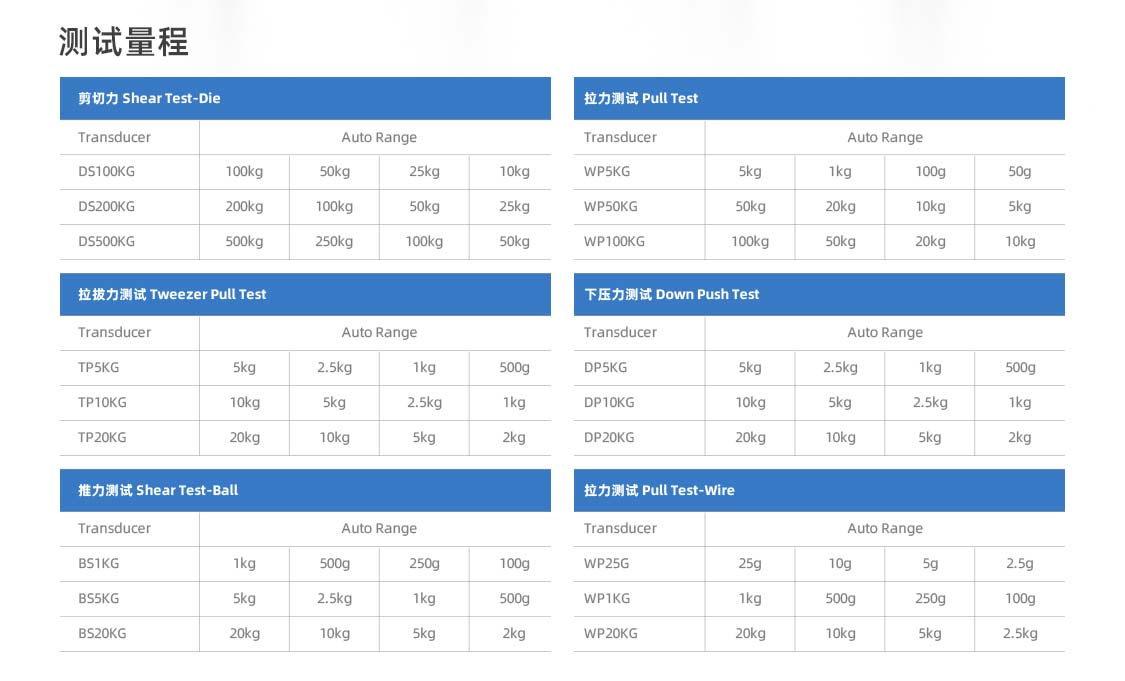The height and width of the screenshot is (681, 1125).
Task: Click Auto Range heading in Shear Test-Die table
Action: point(379,137)
